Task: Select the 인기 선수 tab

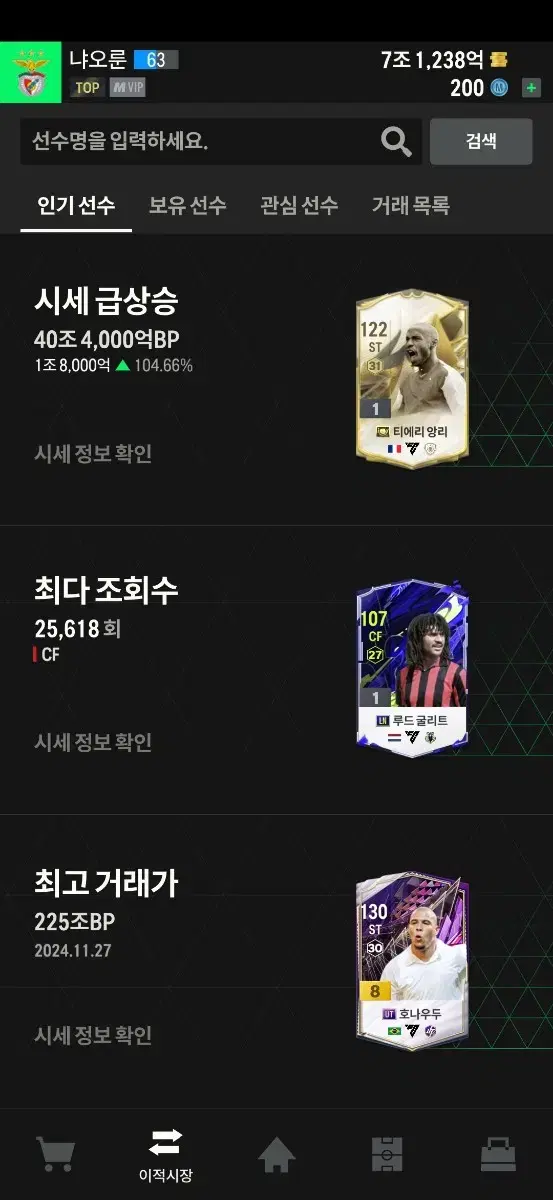Action: point(76,205)
